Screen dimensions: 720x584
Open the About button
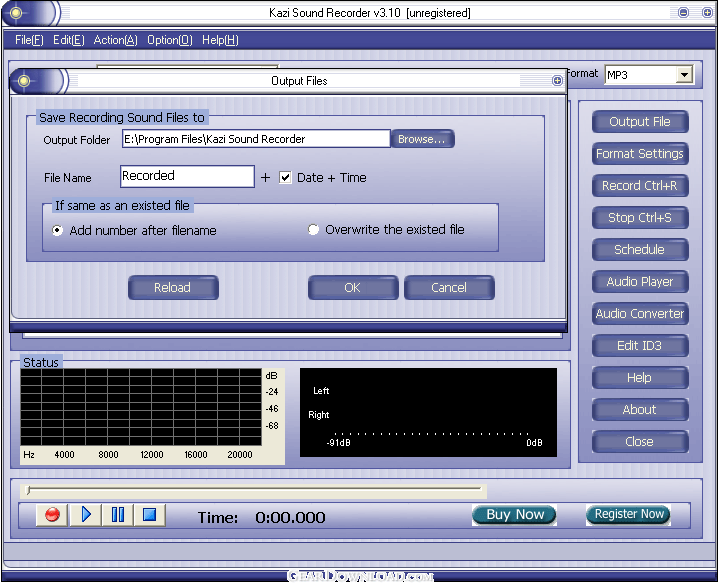(640, 410)
